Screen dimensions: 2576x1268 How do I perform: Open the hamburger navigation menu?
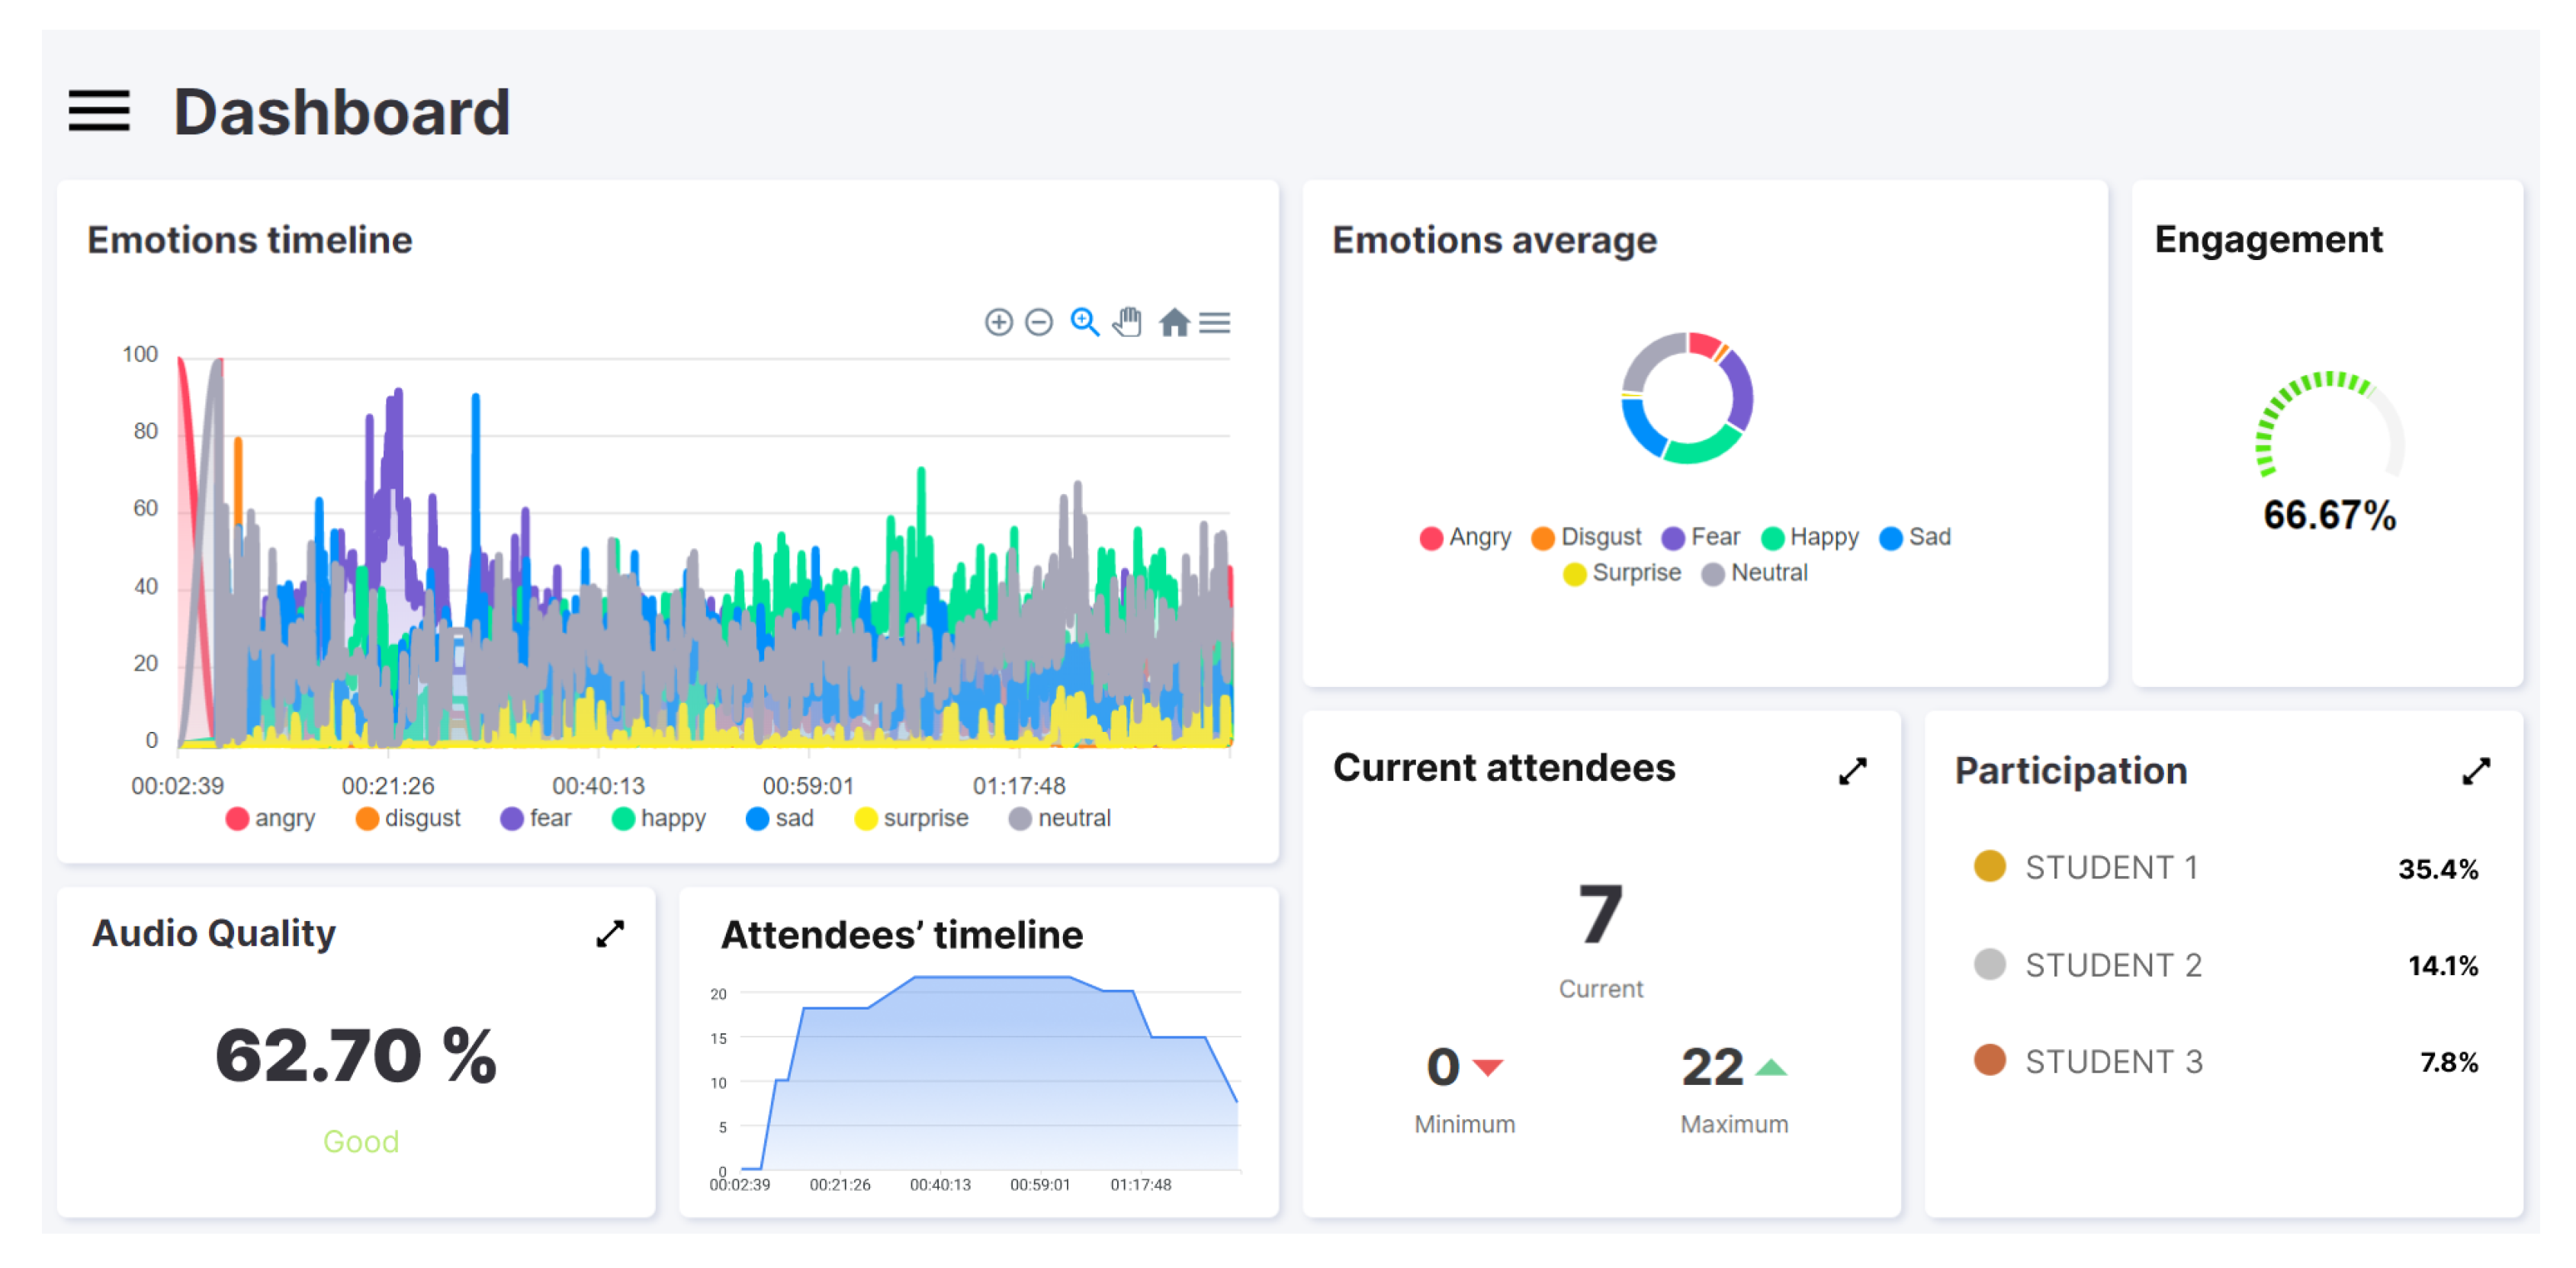tap(98, 111)
